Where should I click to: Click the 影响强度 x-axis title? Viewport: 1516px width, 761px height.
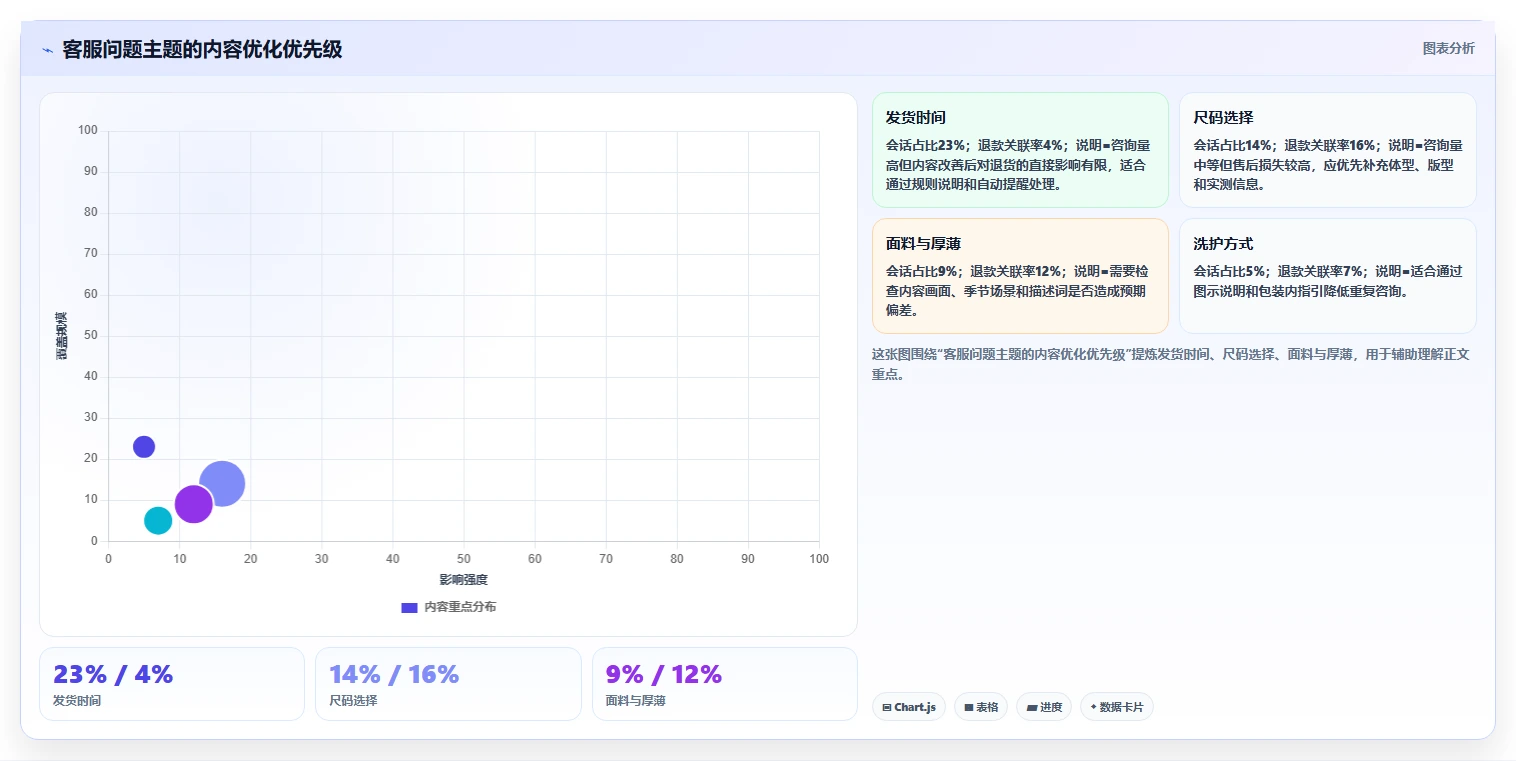(464, 580)
